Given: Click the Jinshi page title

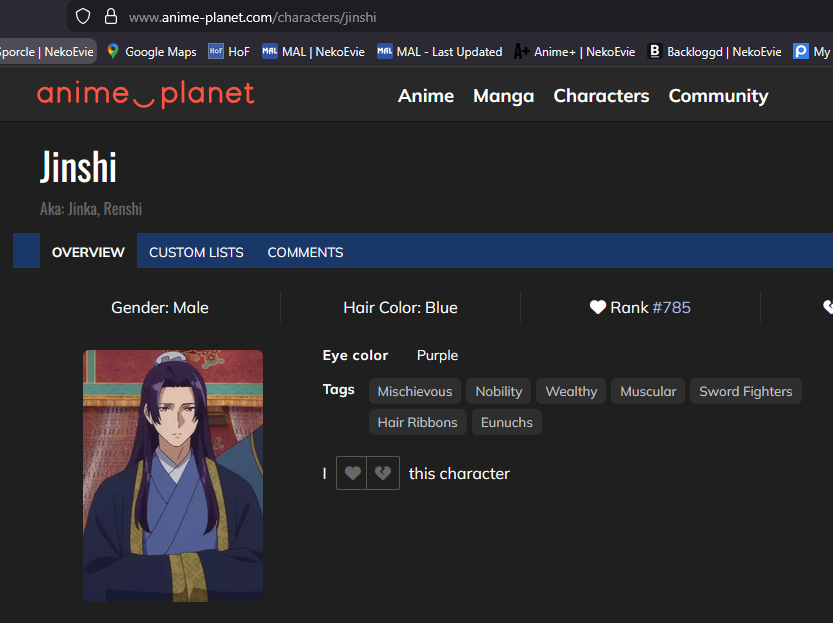Looking at the screenshot, I should [79, 167].
